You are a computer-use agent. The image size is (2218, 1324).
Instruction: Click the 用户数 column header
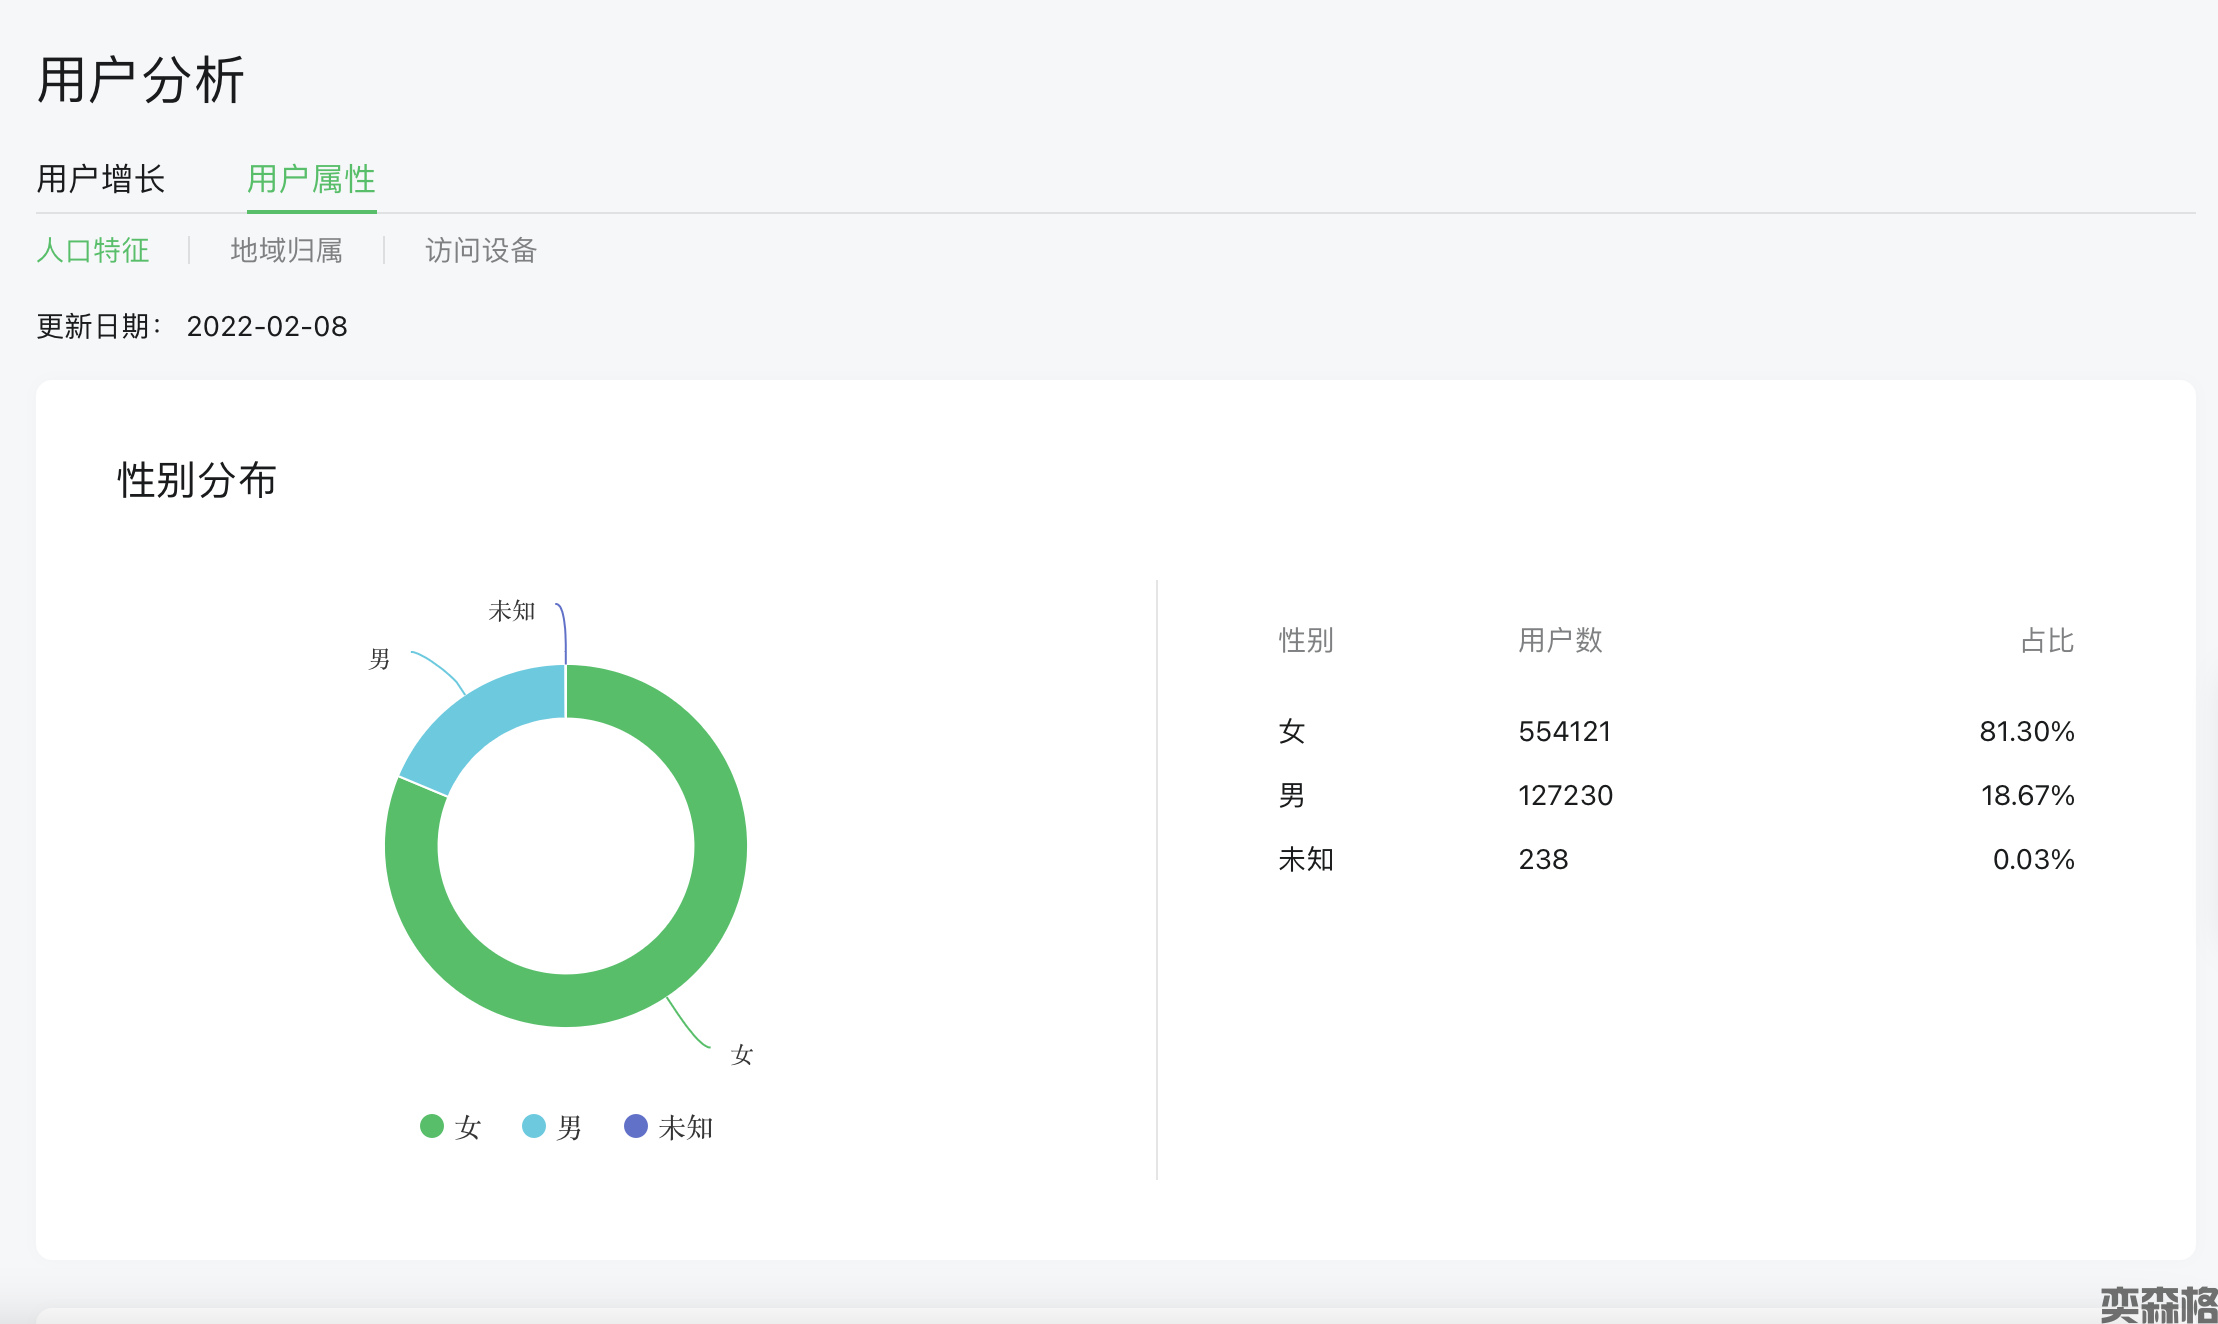tap(1560, 641)
